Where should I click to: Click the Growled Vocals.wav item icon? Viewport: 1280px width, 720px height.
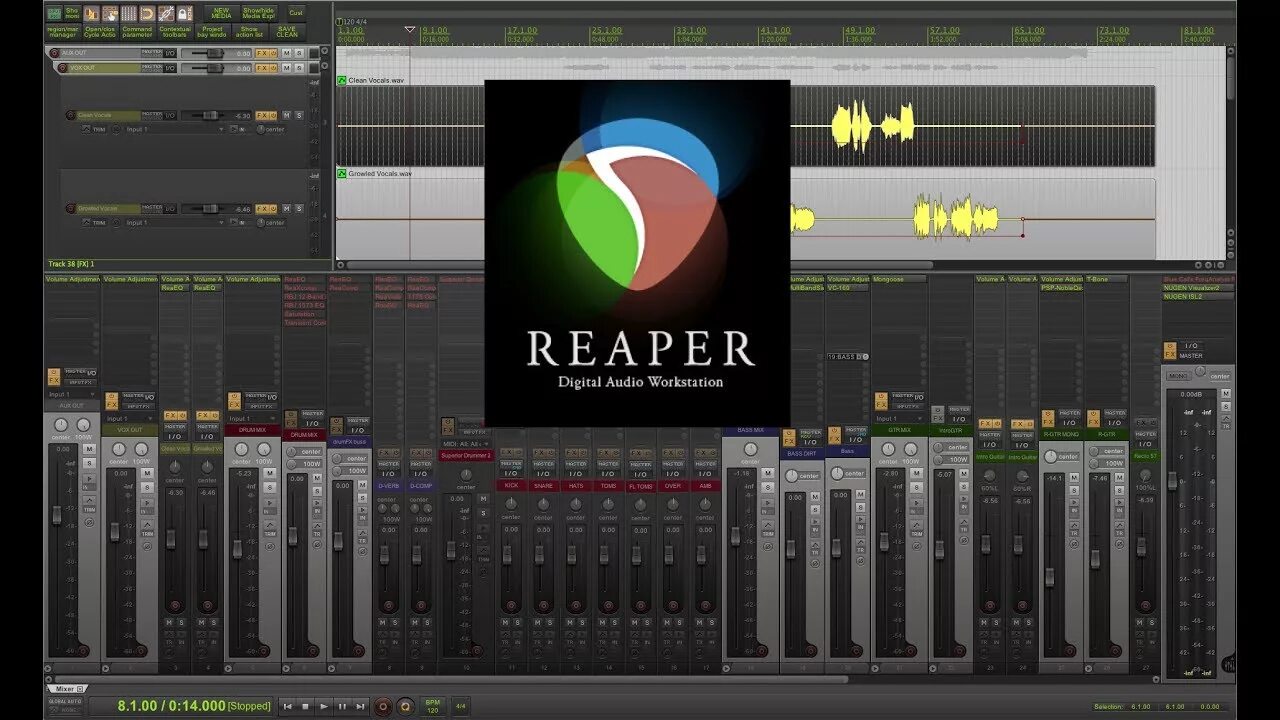point(342,173)
